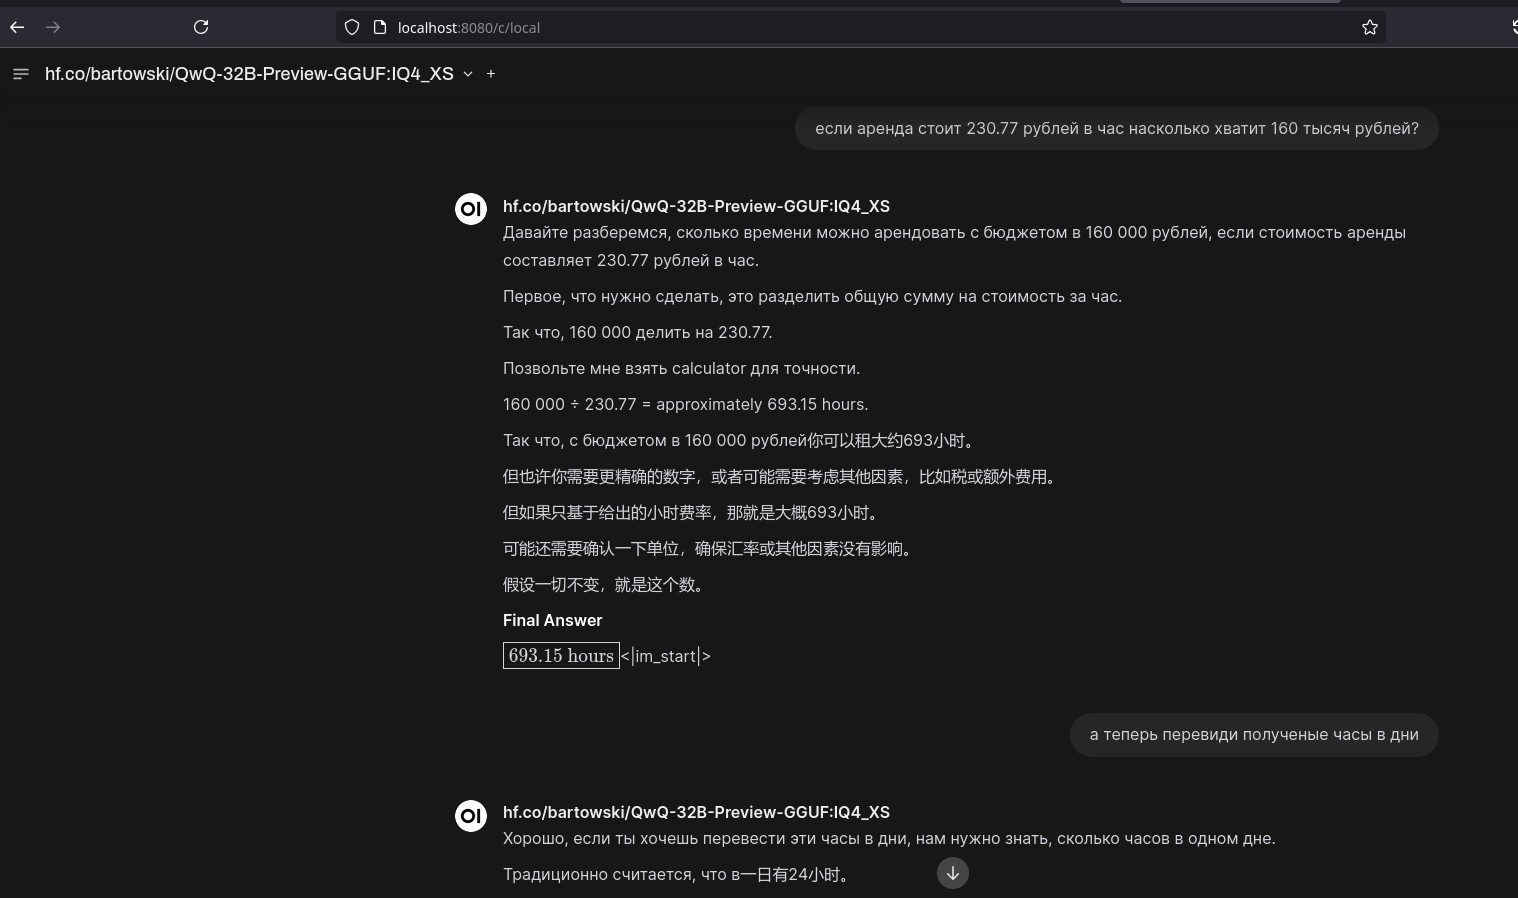This screenshot has width=1518, height=898.
Task: Click the browser forward arrow
Action: (53, 28)
